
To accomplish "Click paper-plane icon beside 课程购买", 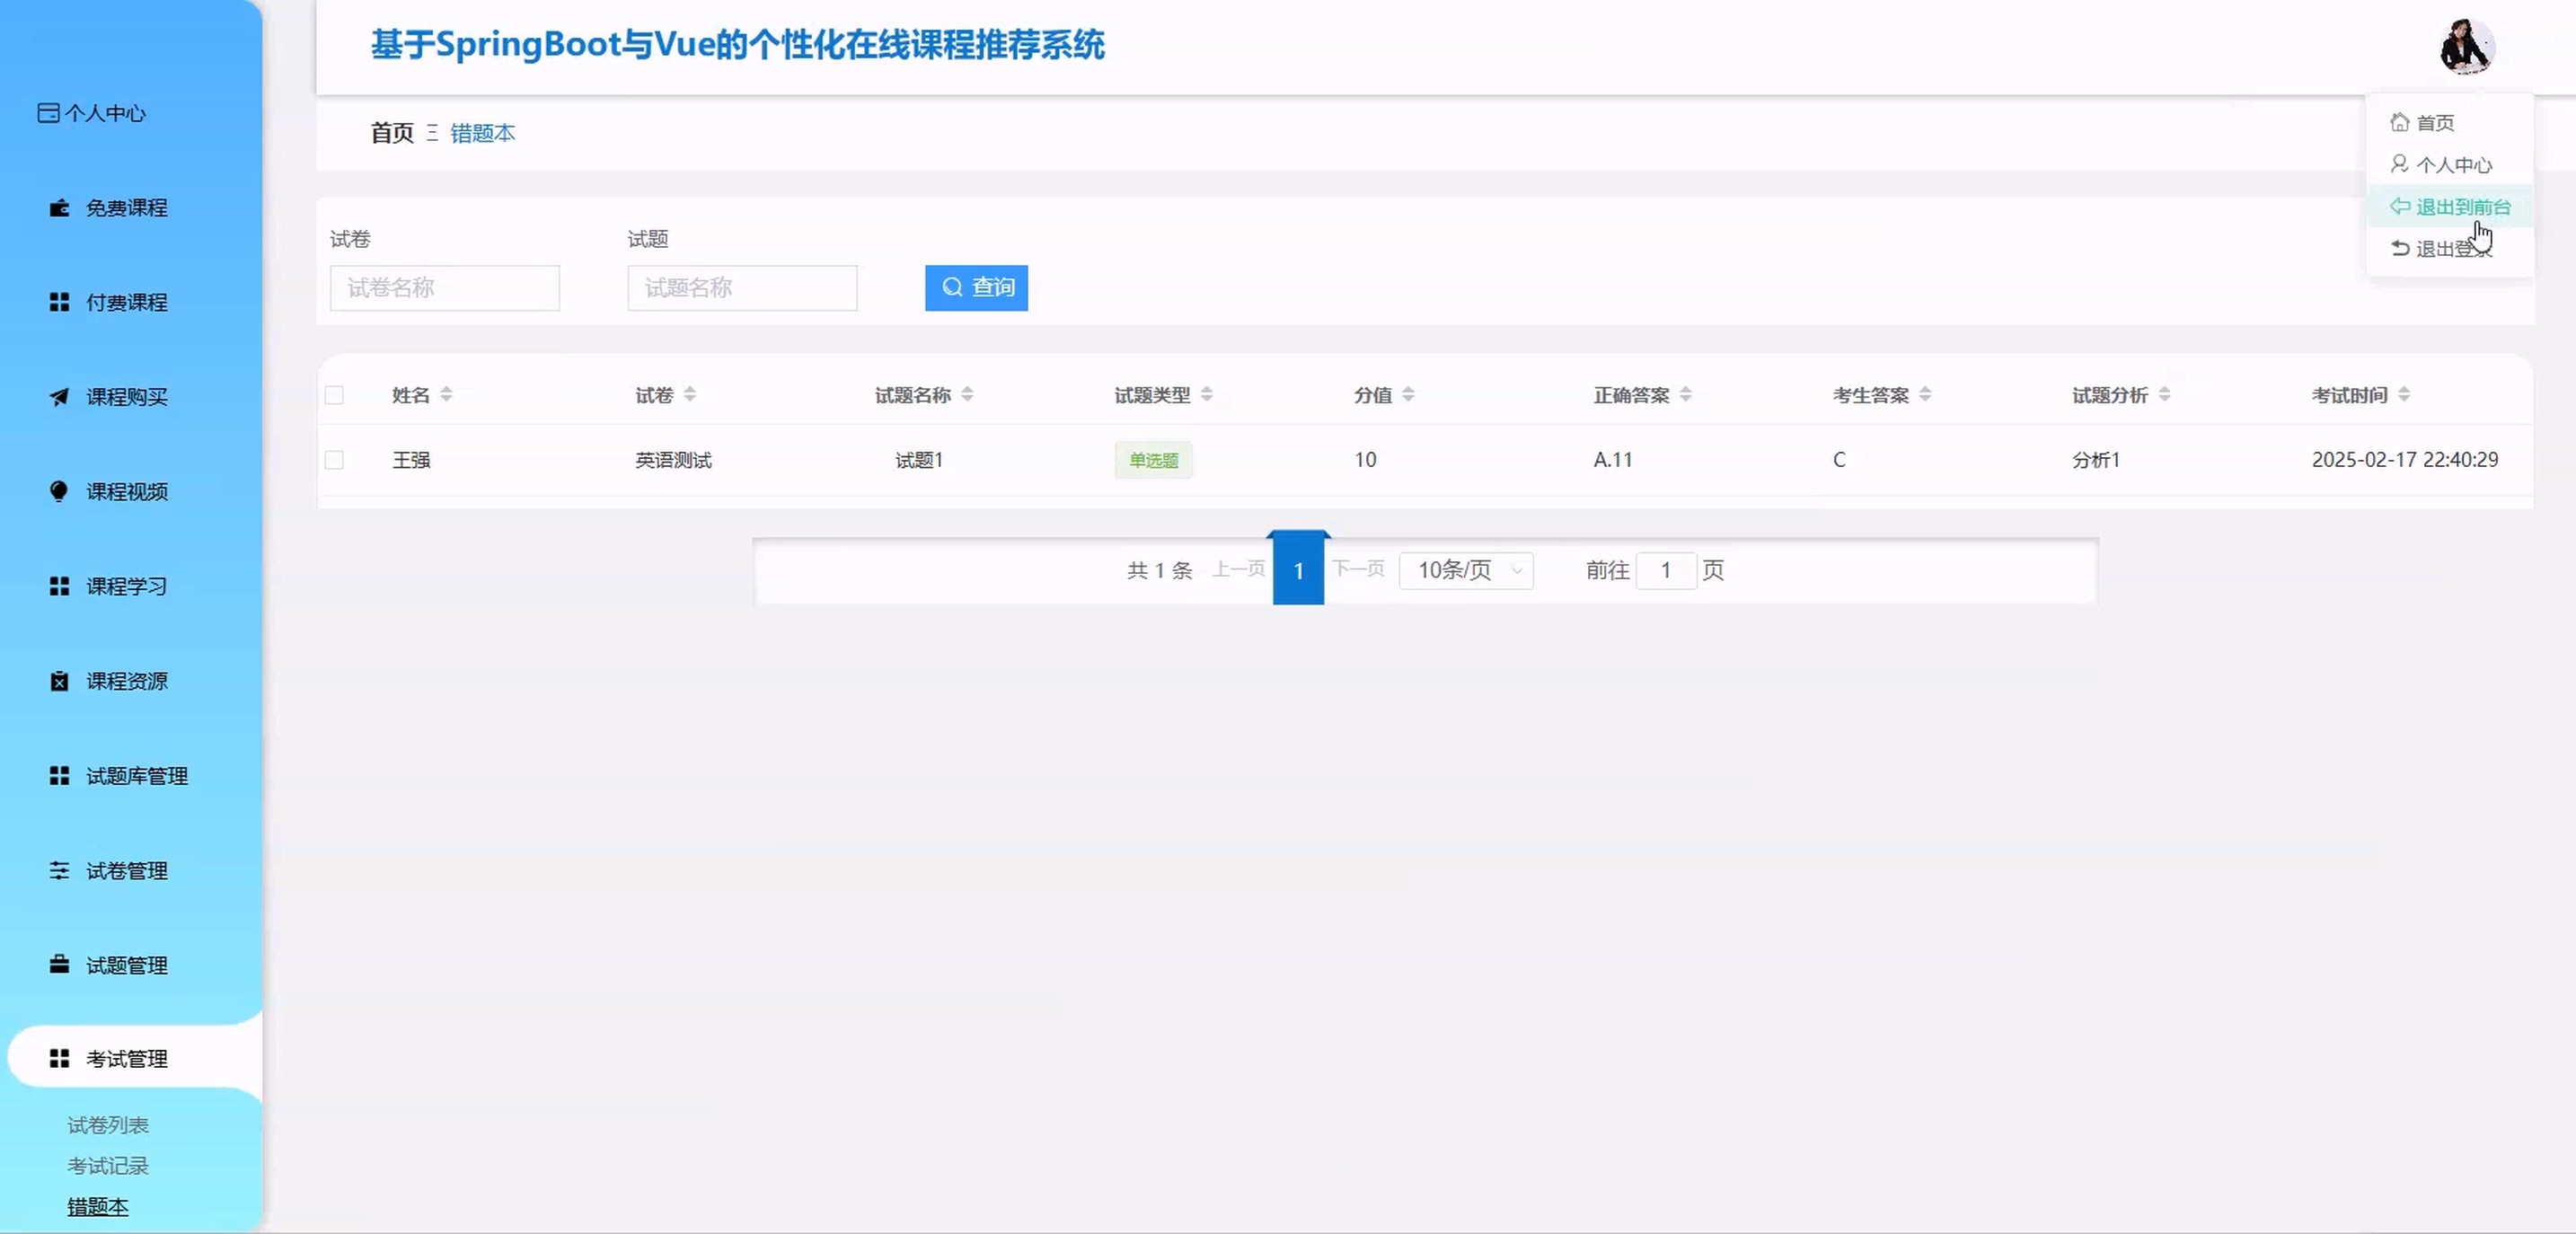I will coord(59,397).
